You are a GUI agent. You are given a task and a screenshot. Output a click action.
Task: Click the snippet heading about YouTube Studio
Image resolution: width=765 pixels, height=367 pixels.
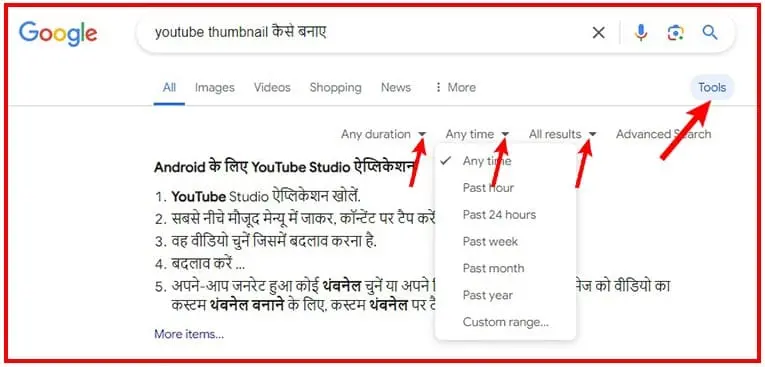tap(284, 167)
